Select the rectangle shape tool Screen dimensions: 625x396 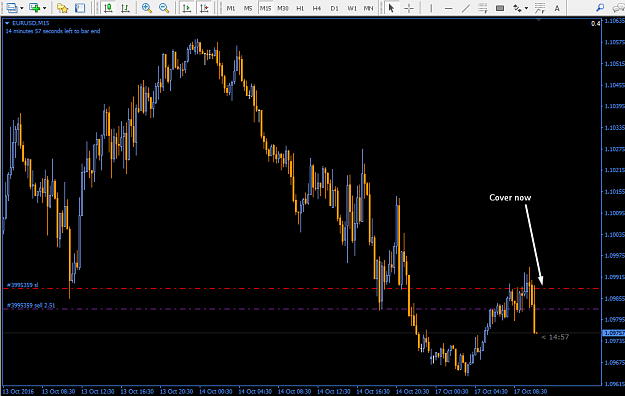[500, 8]
